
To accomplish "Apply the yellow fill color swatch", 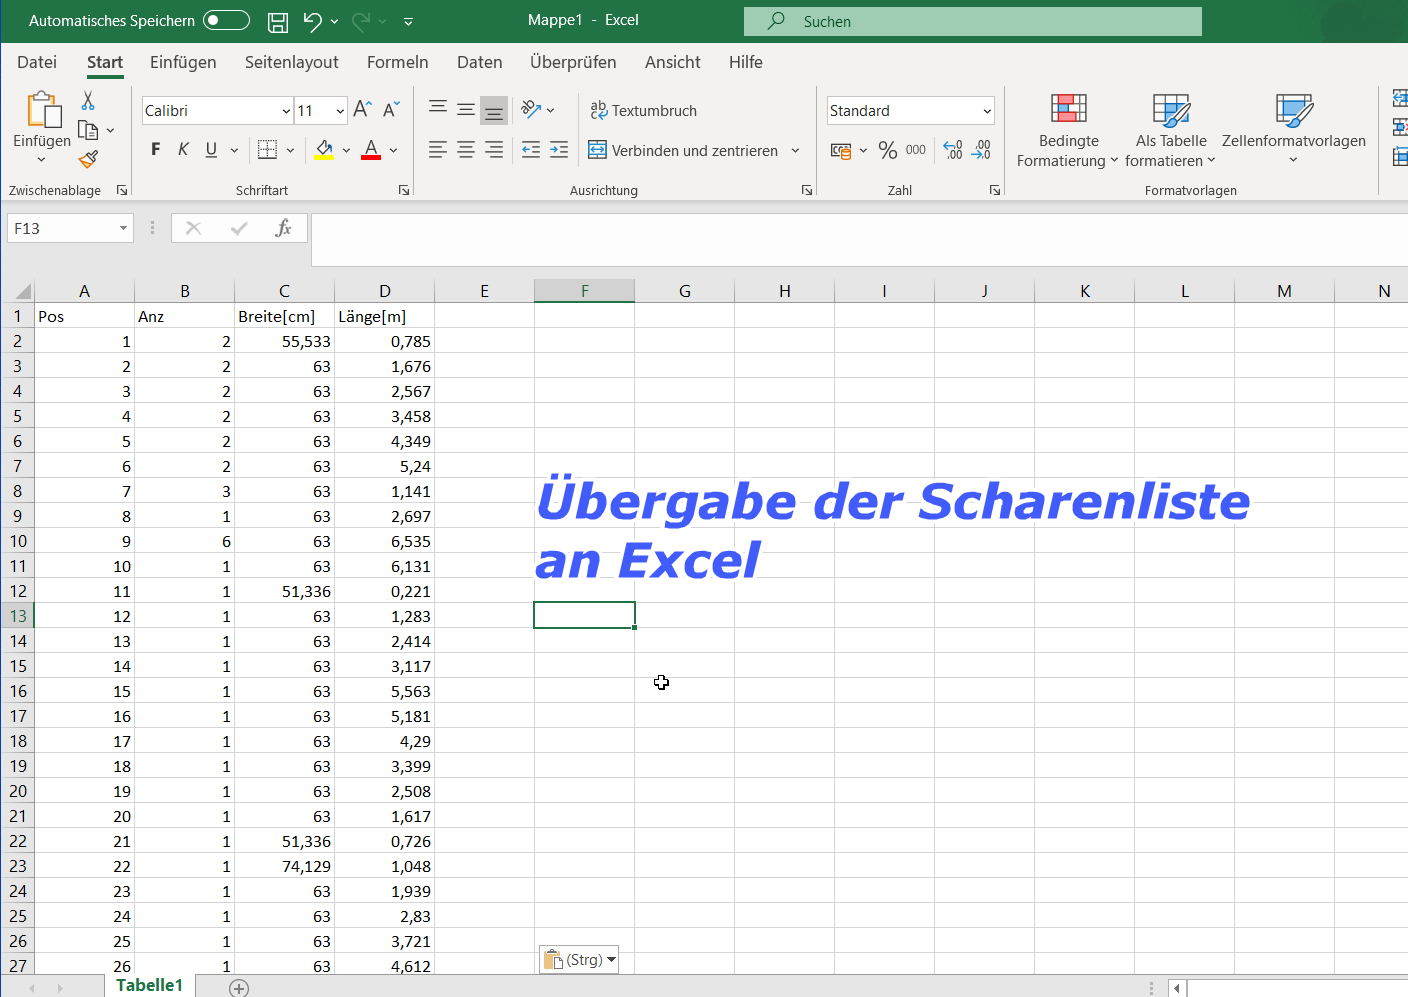I will (324, 150).
